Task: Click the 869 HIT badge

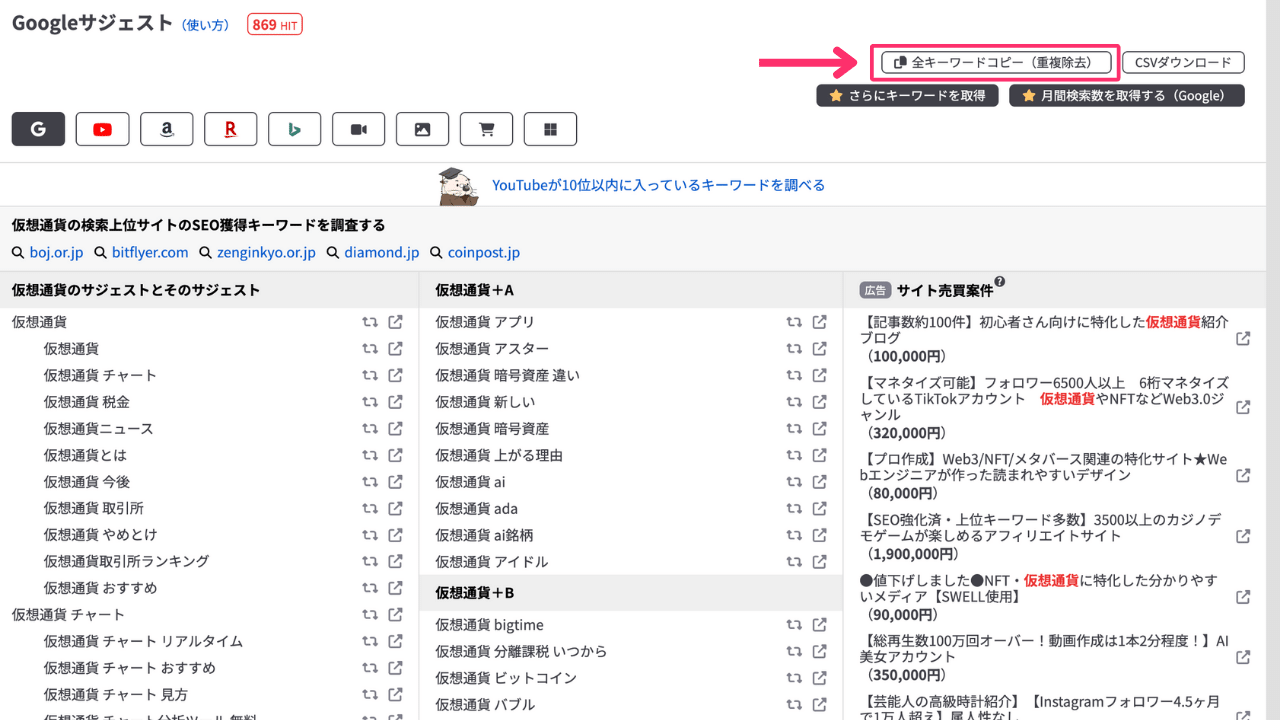Action: click(x=275, y=25)
